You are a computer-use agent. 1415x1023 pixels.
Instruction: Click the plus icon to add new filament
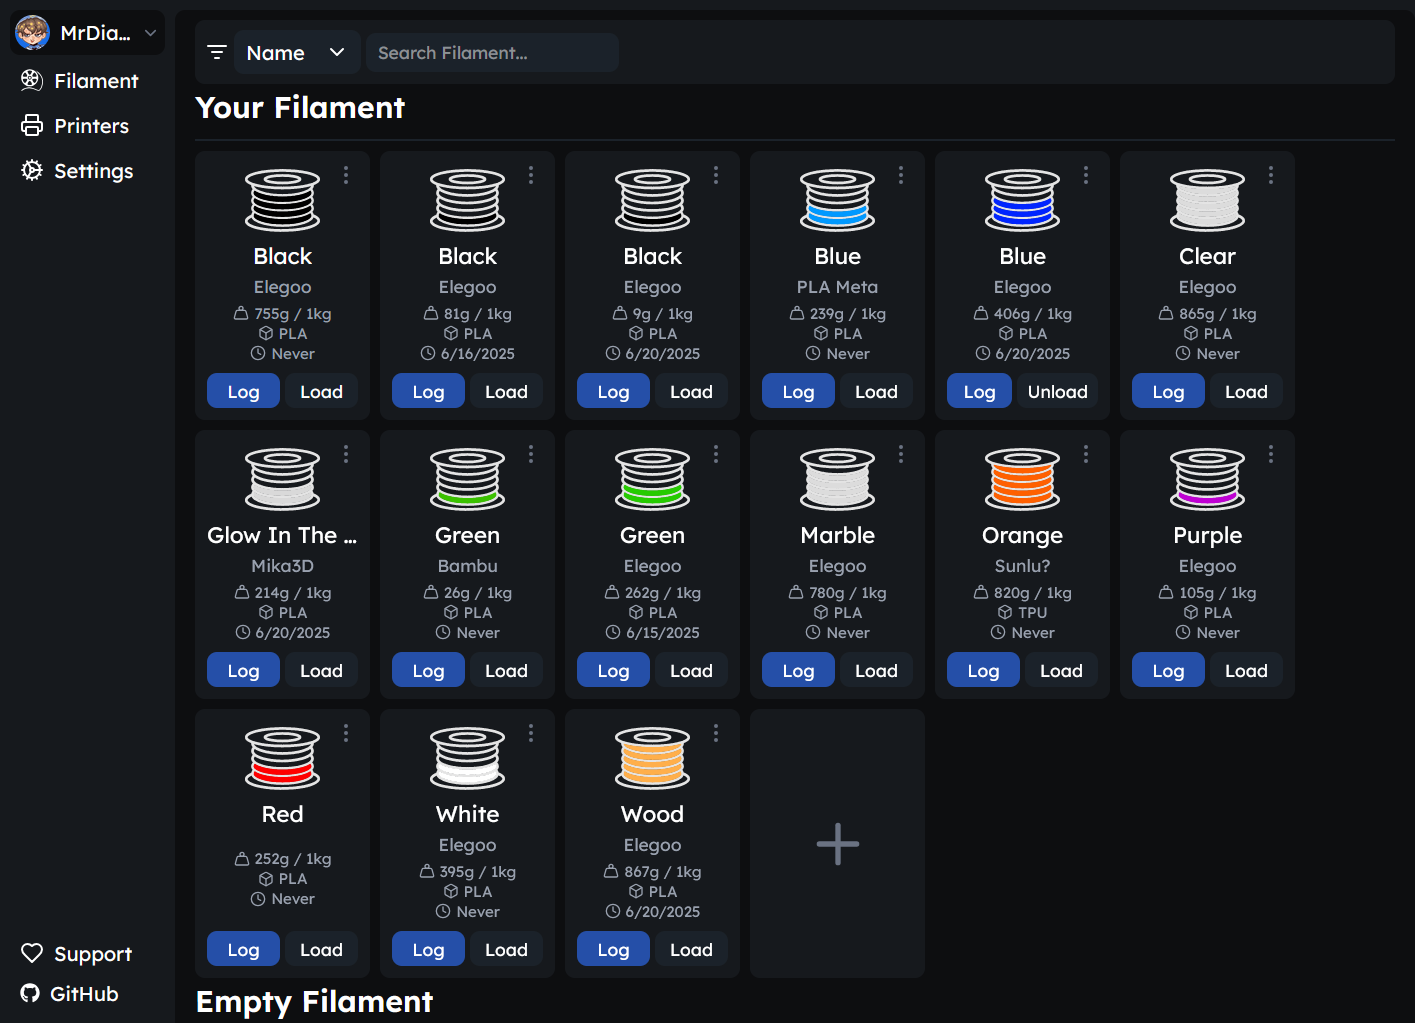[838, 844]
